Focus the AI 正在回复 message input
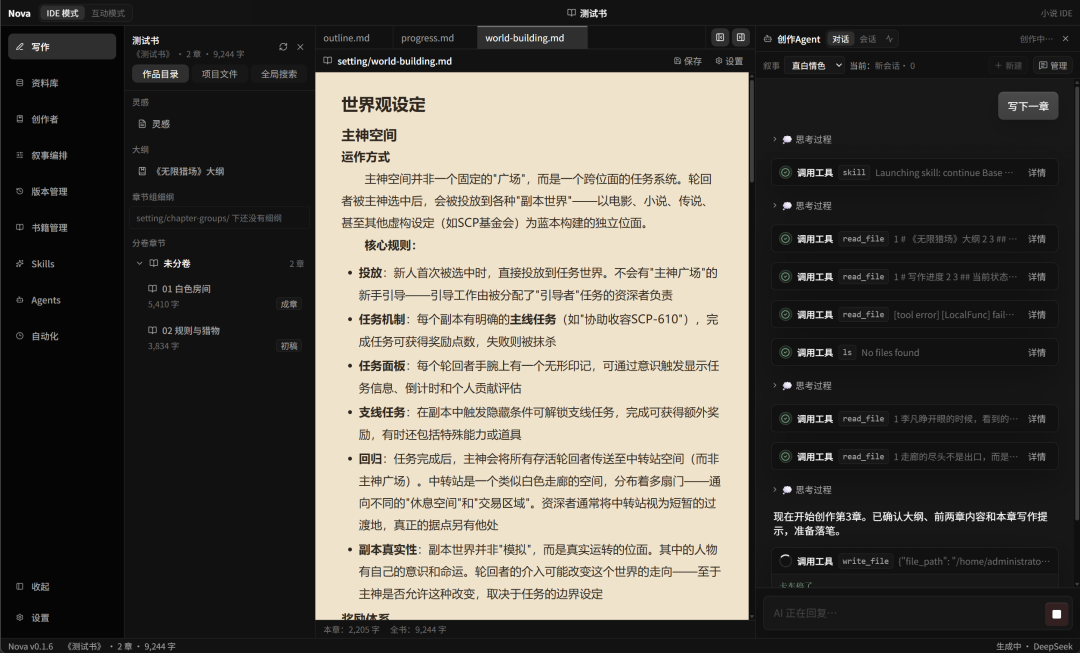The width and height of the screenshot is (1080, 653). pyautogui.click(x=904, y=613)
